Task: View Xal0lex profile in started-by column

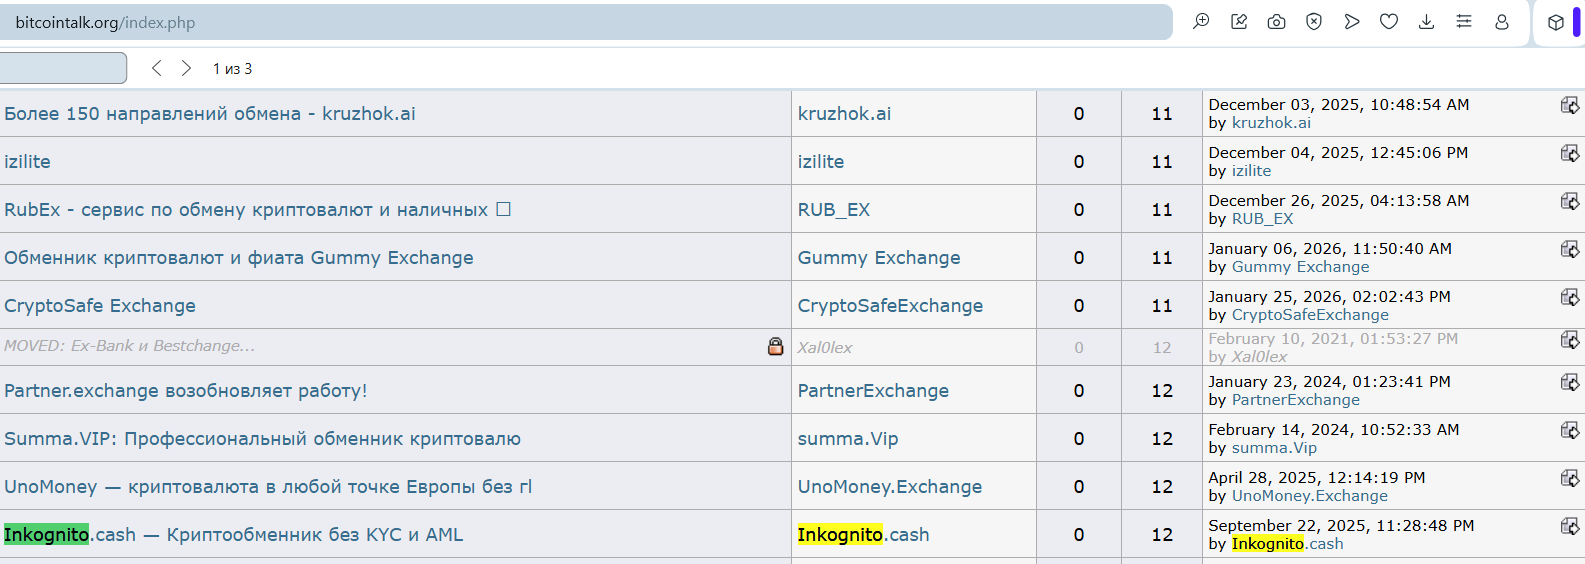Action: click(825, 347)
